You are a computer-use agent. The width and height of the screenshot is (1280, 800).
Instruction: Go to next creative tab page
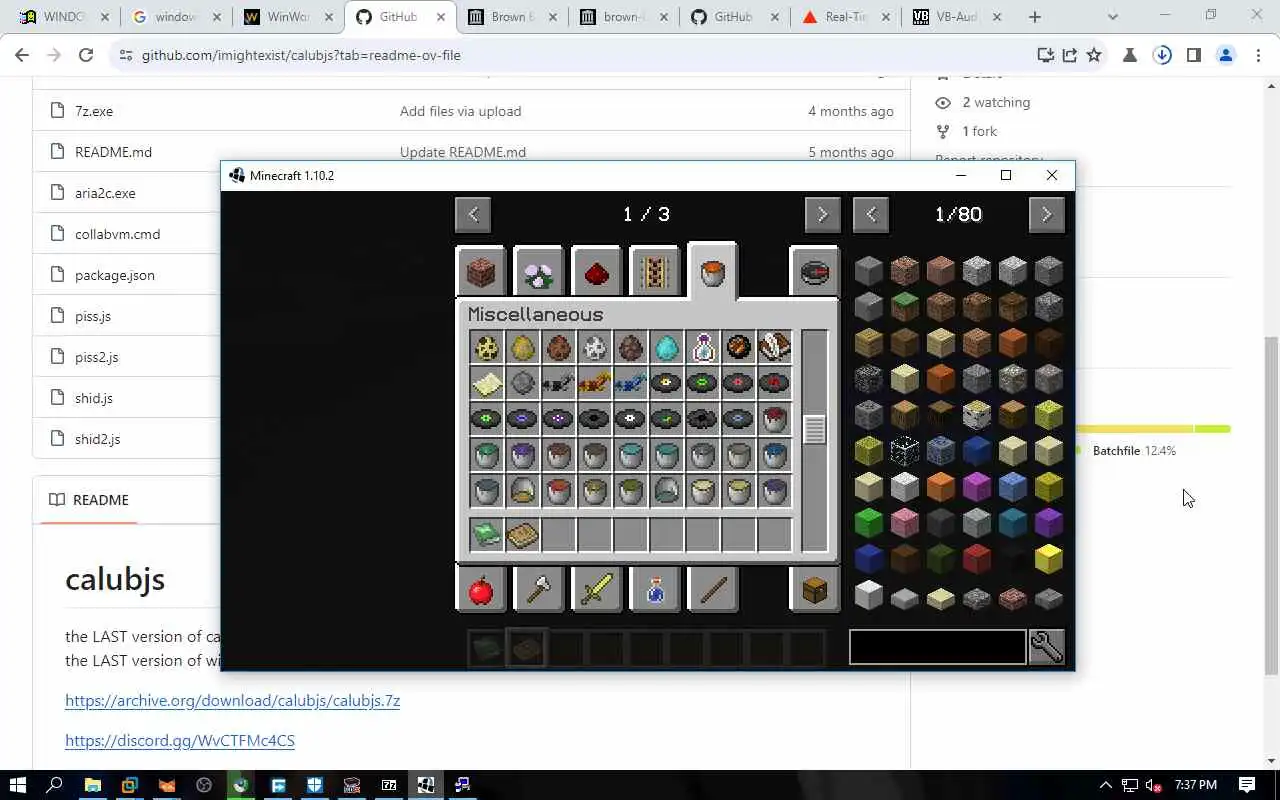pyautogui.click(x=822, y=214)
